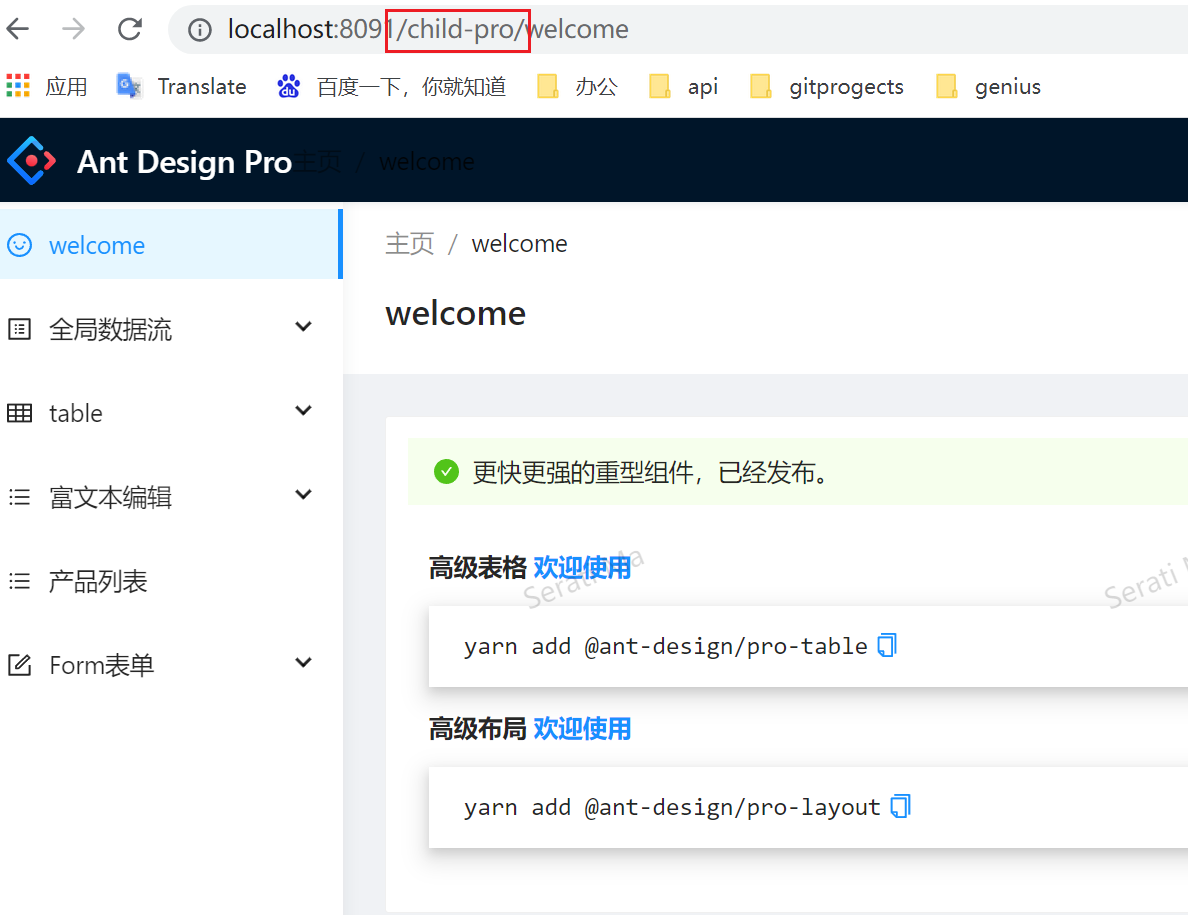Image resolution: width=1188 pixels, height=915 pixels.
Task: Expand the table submenu chevron
Action: pos(304,411)
